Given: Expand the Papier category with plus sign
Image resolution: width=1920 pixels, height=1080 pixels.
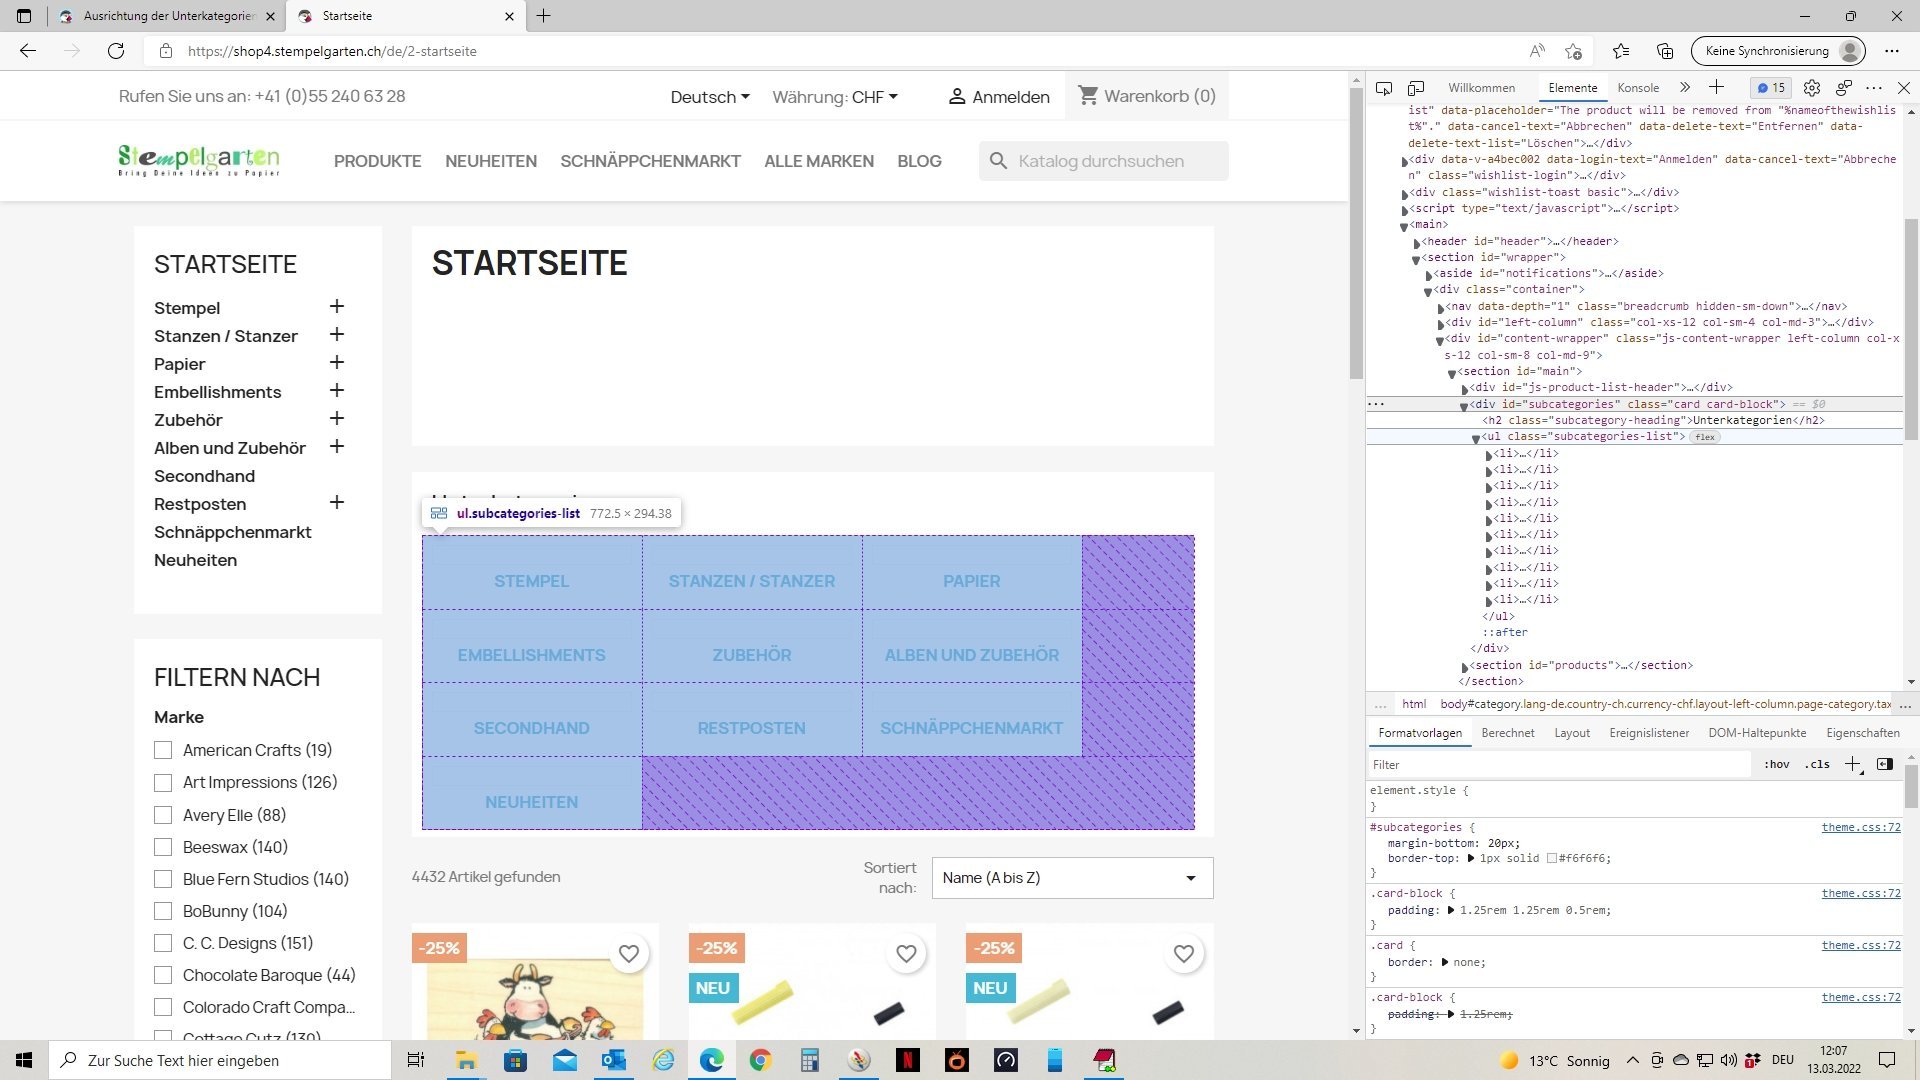Looking at the screenshot, I should coord(337,363).
